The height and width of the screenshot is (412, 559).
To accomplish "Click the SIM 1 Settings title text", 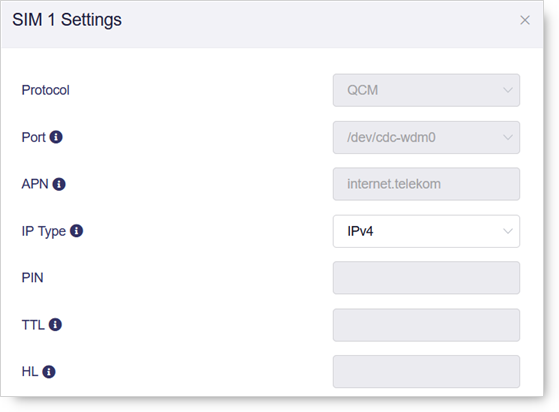I will point(67,20).
